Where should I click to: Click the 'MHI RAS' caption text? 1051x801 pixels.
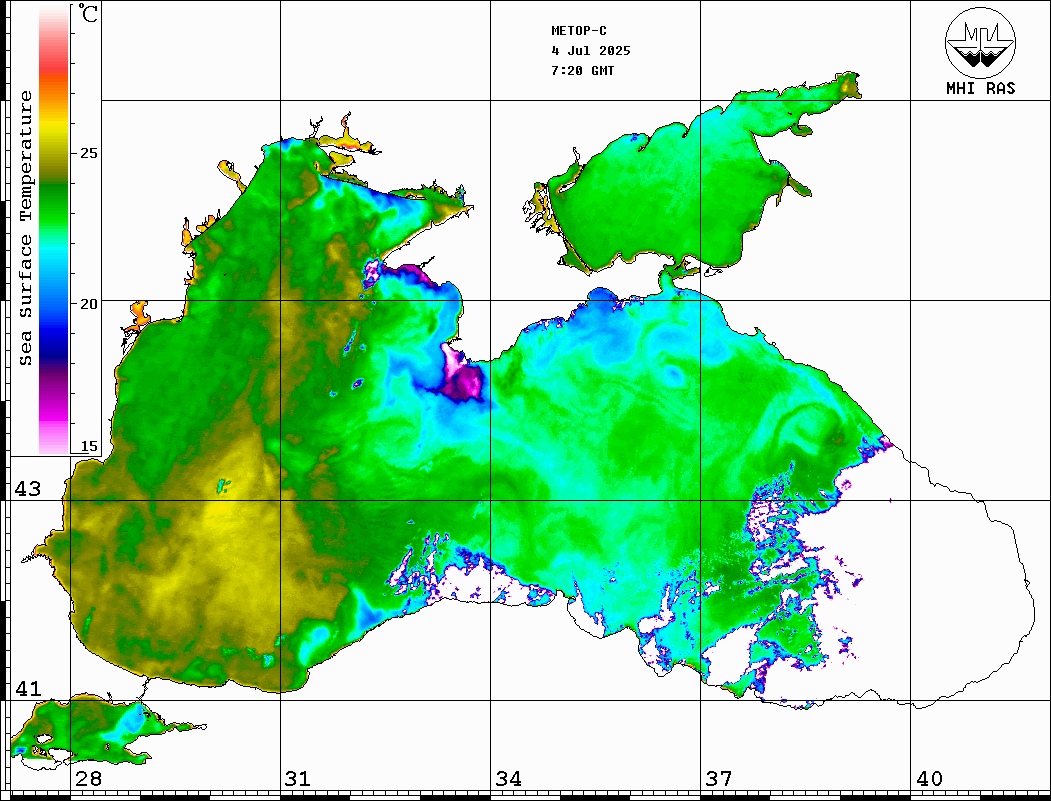(980, 88)
